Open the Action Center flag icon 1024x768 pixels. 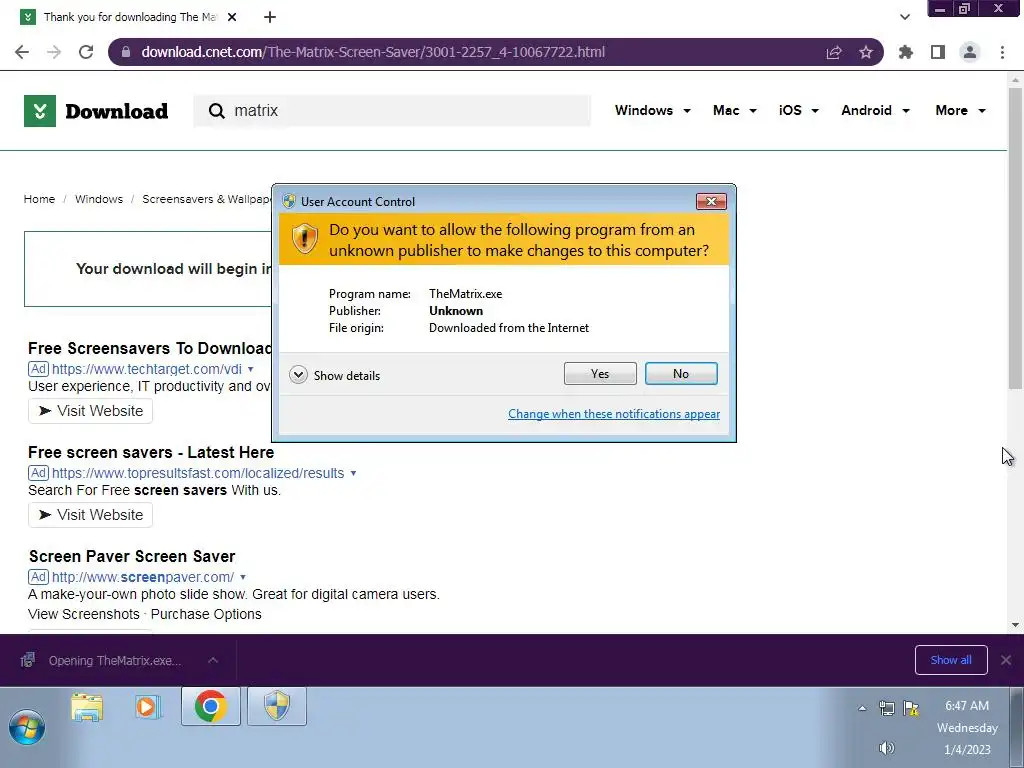click(x=911, y=708)
